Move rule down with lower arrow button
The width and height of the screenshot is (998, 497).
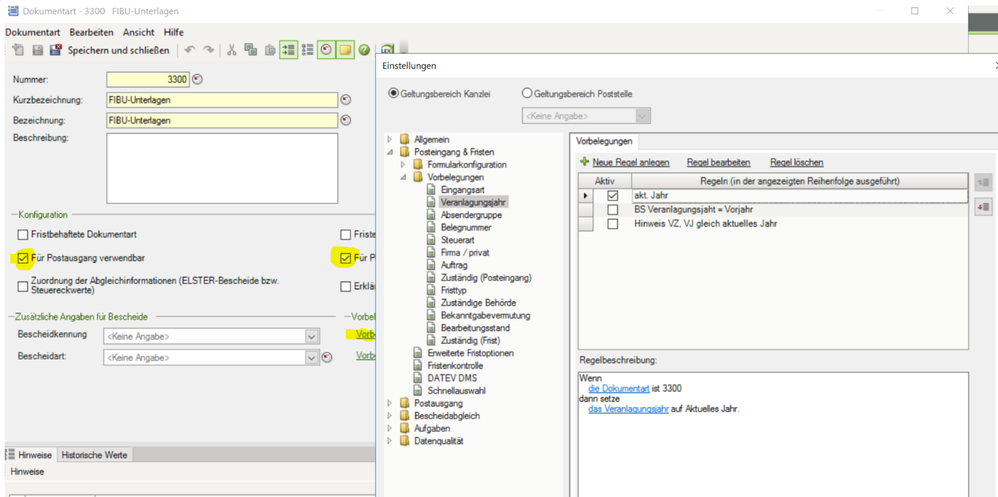click(983, 207)
